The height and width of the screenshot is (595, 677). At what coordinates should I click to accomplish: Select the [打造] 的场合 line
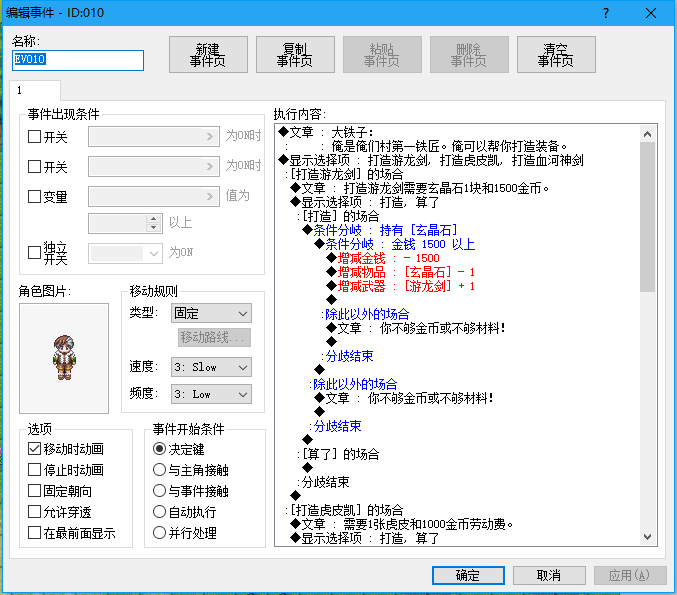coord(338,216)
